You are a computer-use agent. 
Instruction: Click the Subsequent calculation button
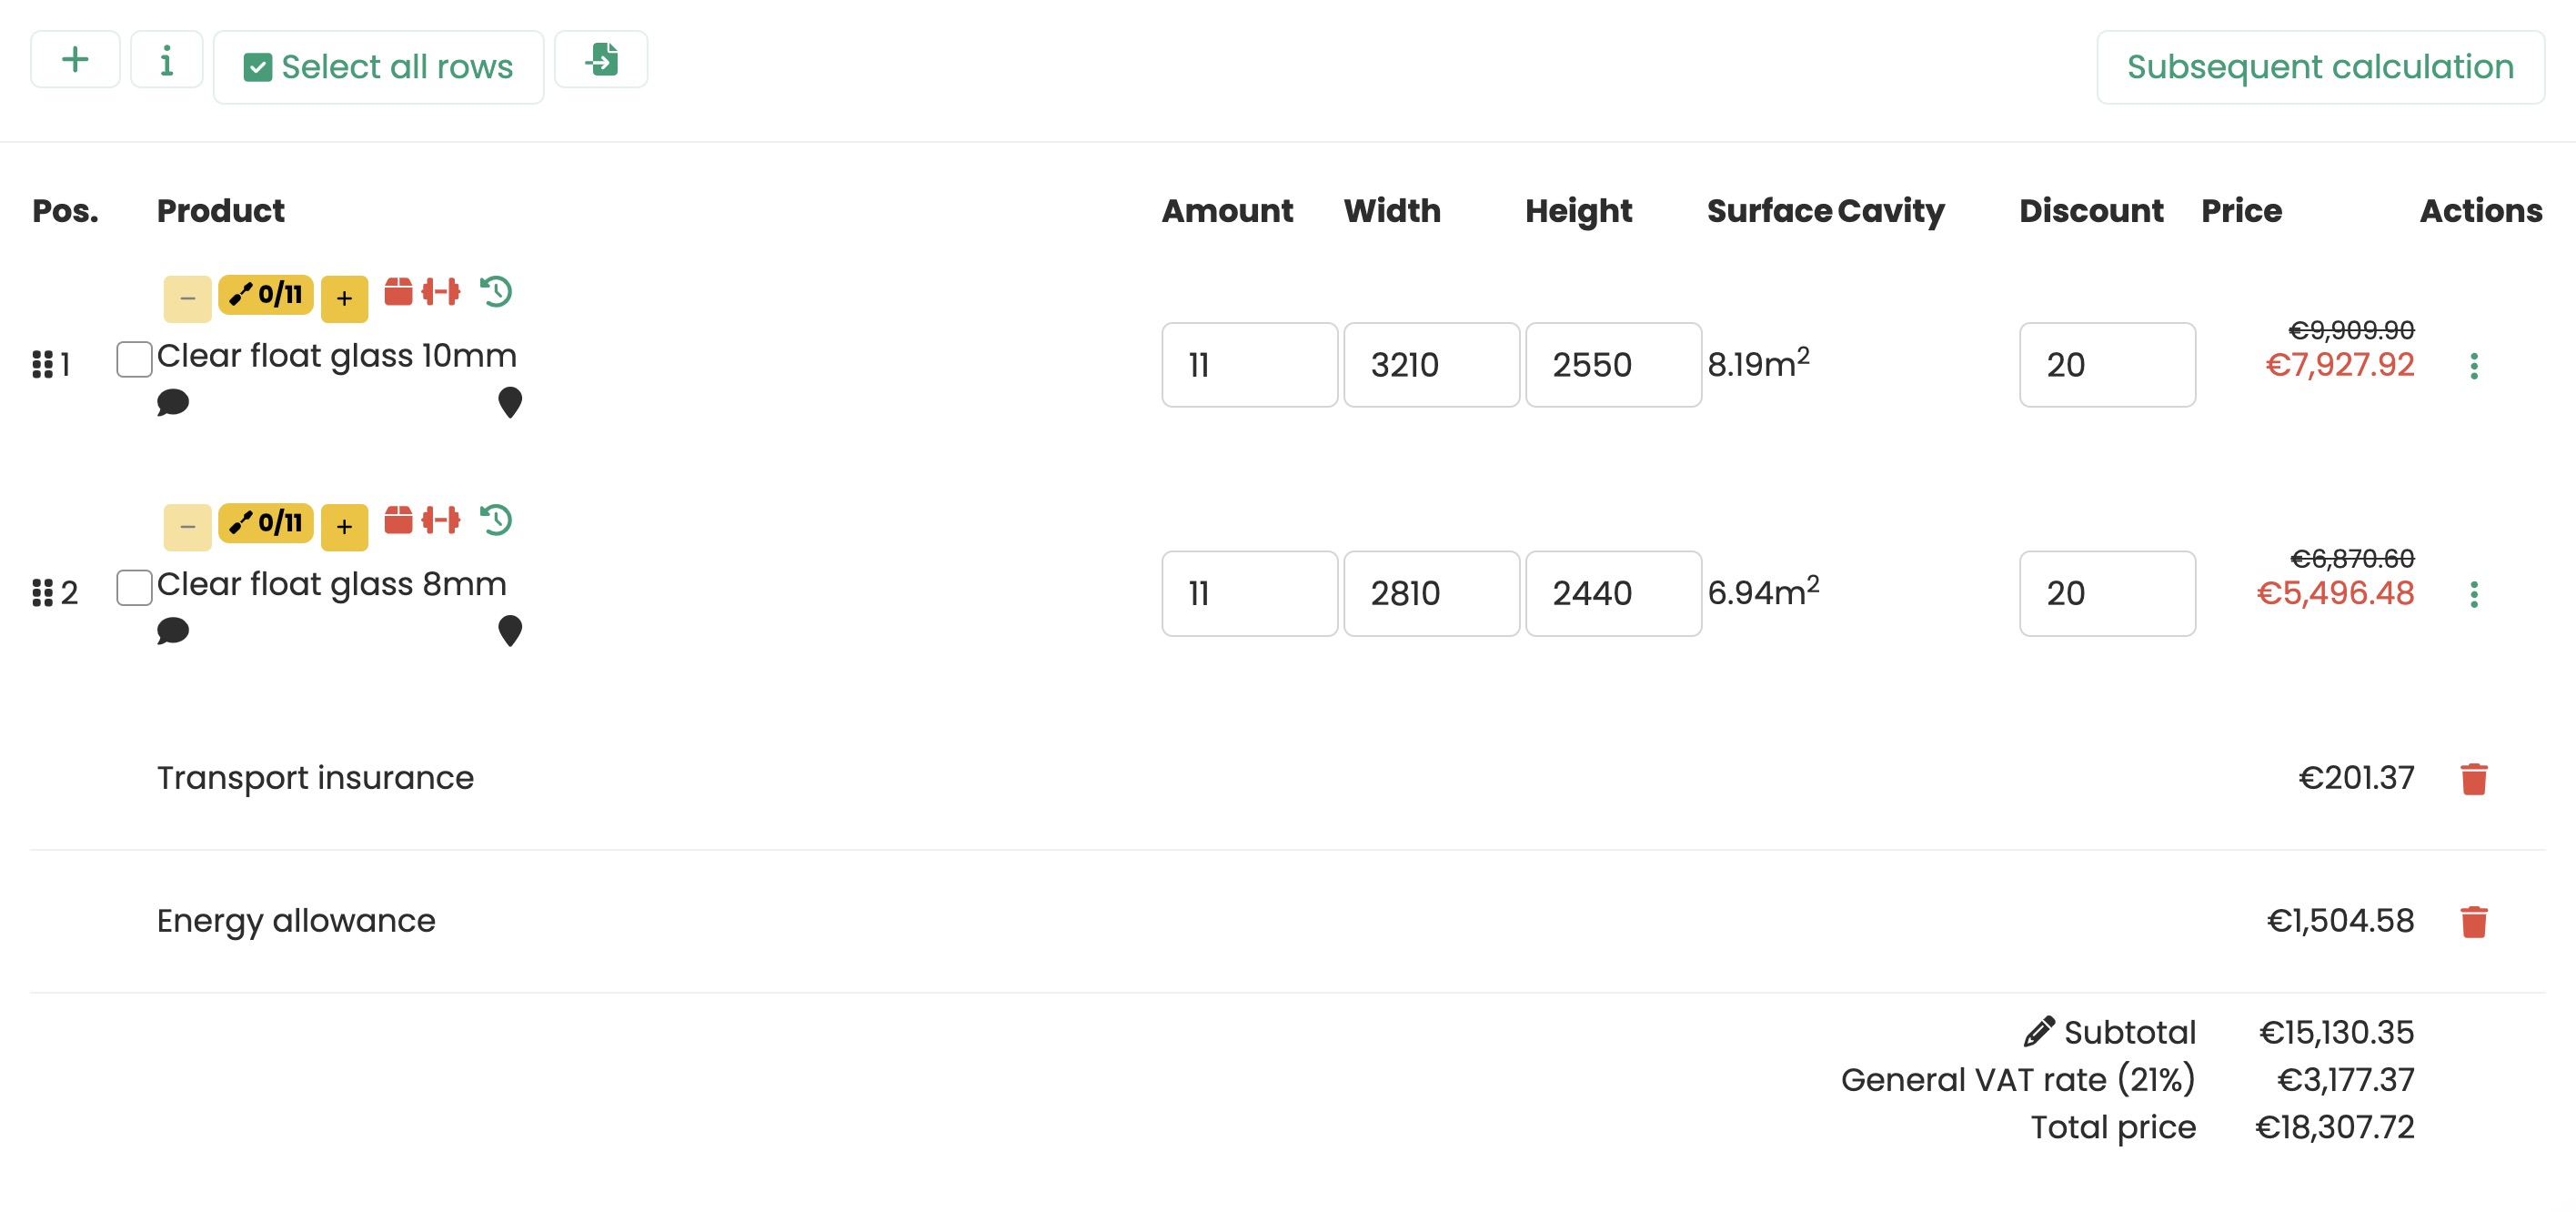(2320, 67)
